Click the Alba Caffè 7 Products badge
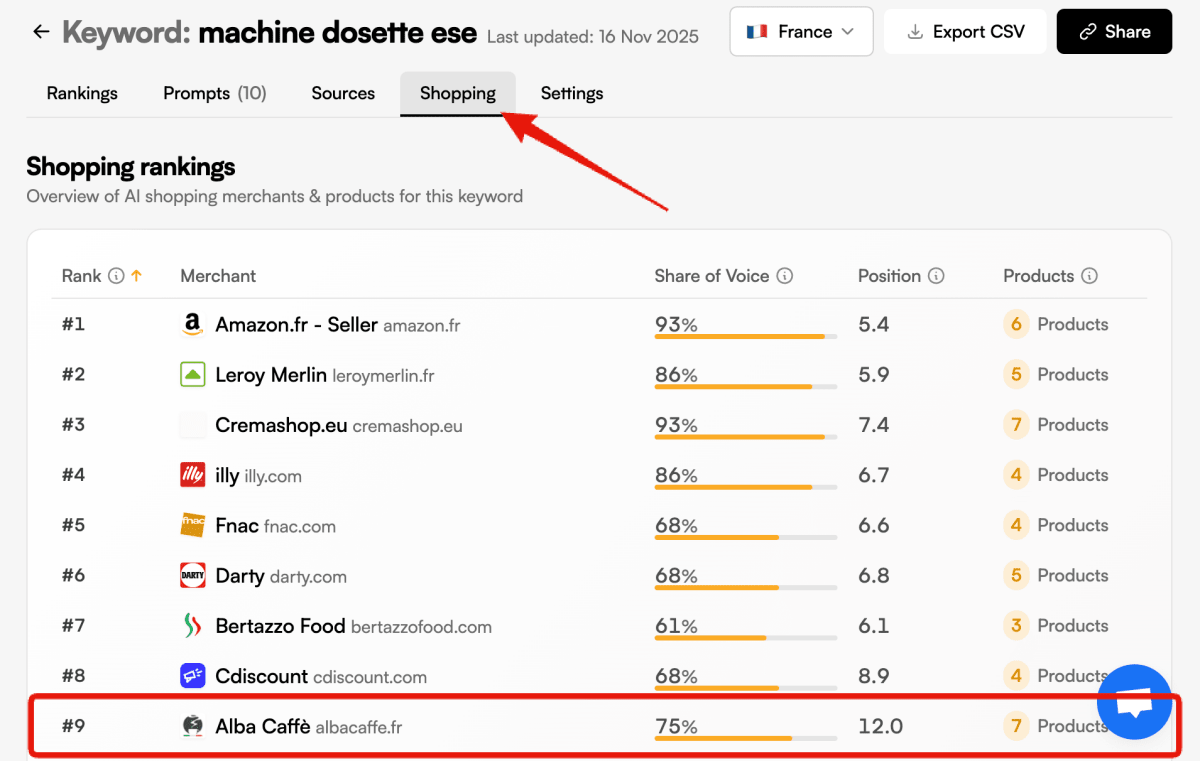Screen dimensions: 1200x761 [1016, 726]
